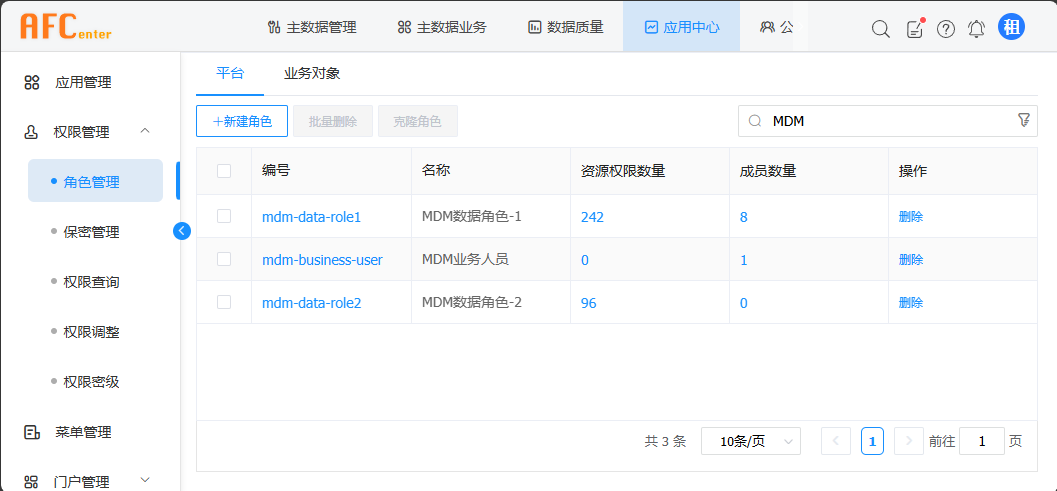Click the 菜单管理 sidebar icon

(x=32, y=432)
